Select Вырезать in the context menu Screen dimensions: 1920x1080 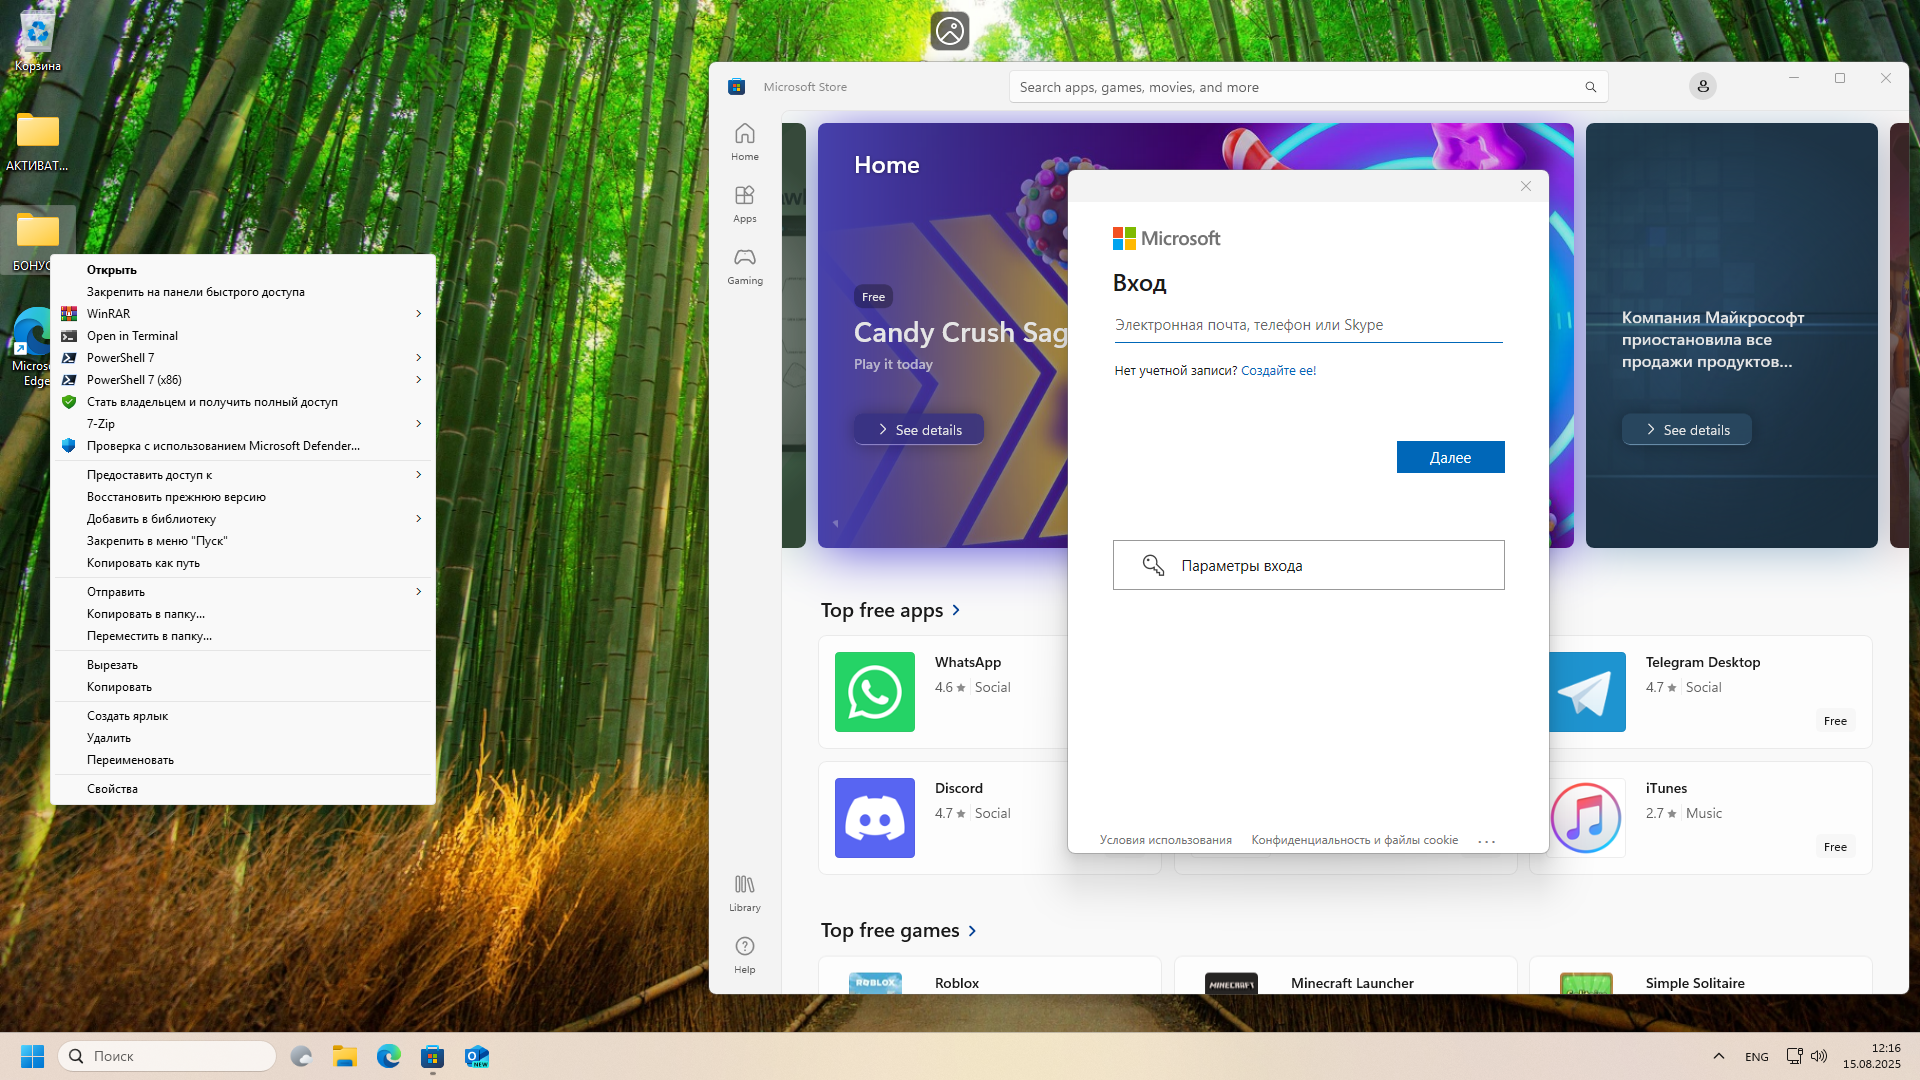tap(242, 665)
